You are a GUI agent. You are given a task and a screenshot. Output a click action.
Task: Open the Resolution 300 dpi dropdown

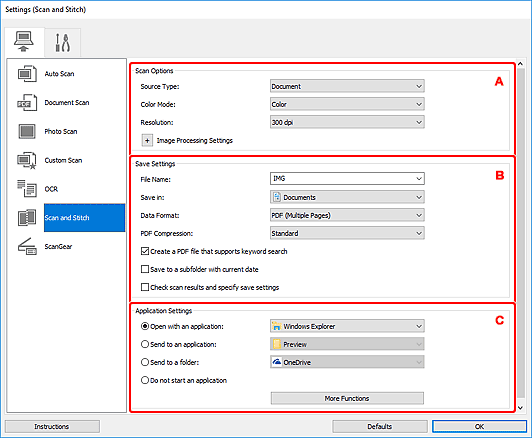click(347, 122)
